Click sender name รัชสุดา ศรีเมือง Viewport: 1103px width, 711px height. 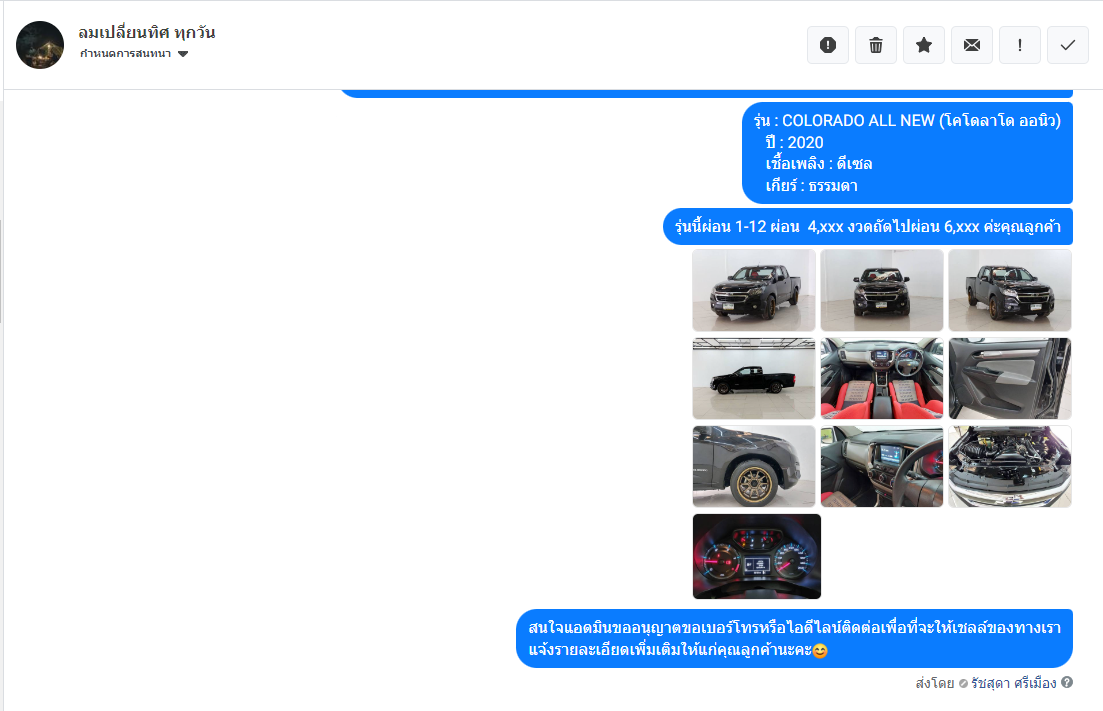(x=1014, y=683)
